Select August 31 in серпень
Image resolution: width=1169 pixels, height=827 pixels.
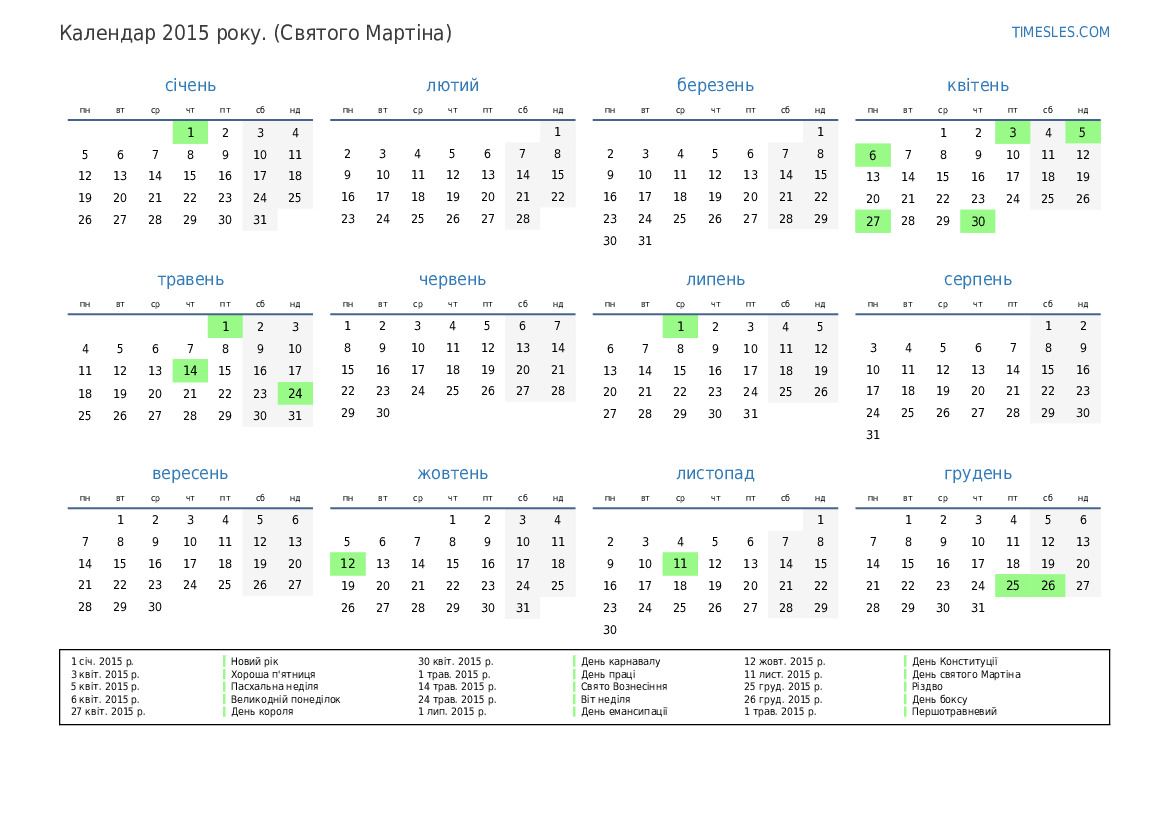[x=873, y=435]
